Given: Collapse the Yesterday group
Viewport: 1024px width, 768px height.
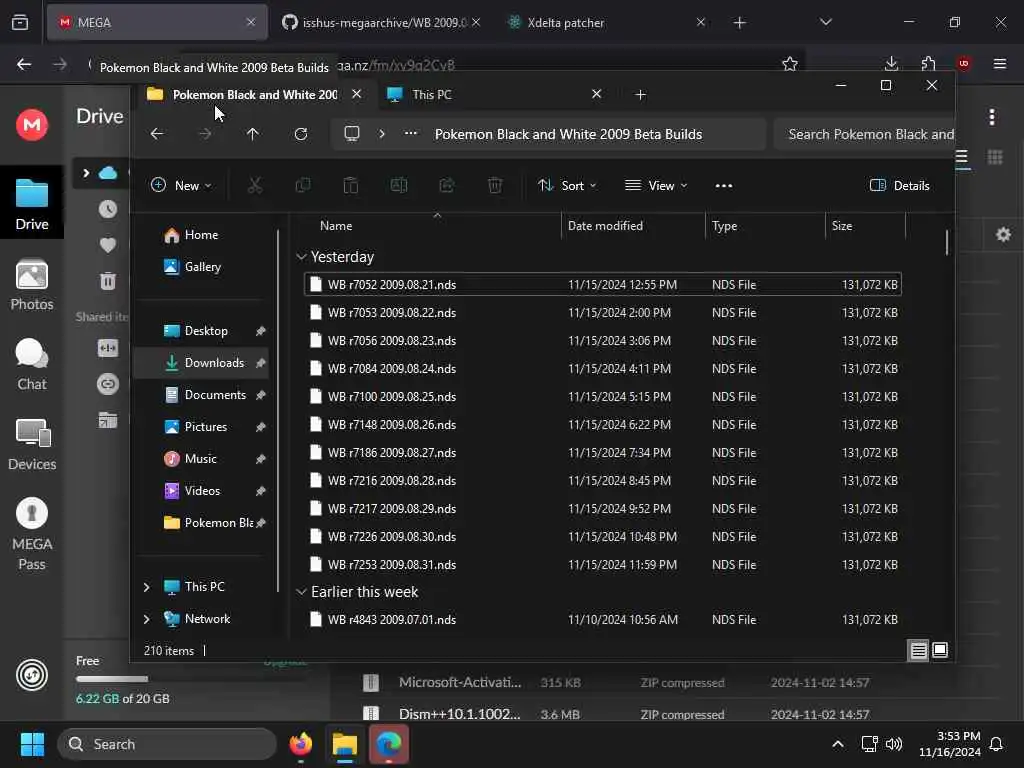Looking at the screenshot, I should (301, 257).
